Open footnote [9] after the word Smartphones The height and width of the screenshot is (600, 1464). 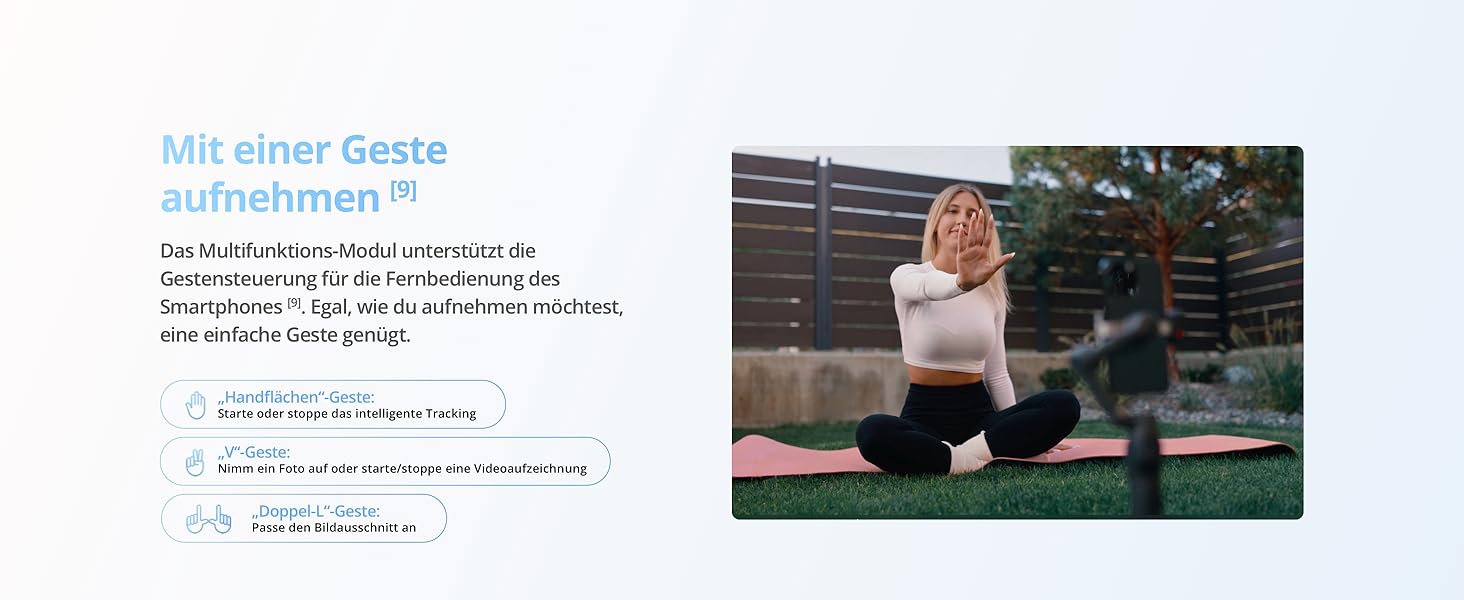tap(294, 302)
